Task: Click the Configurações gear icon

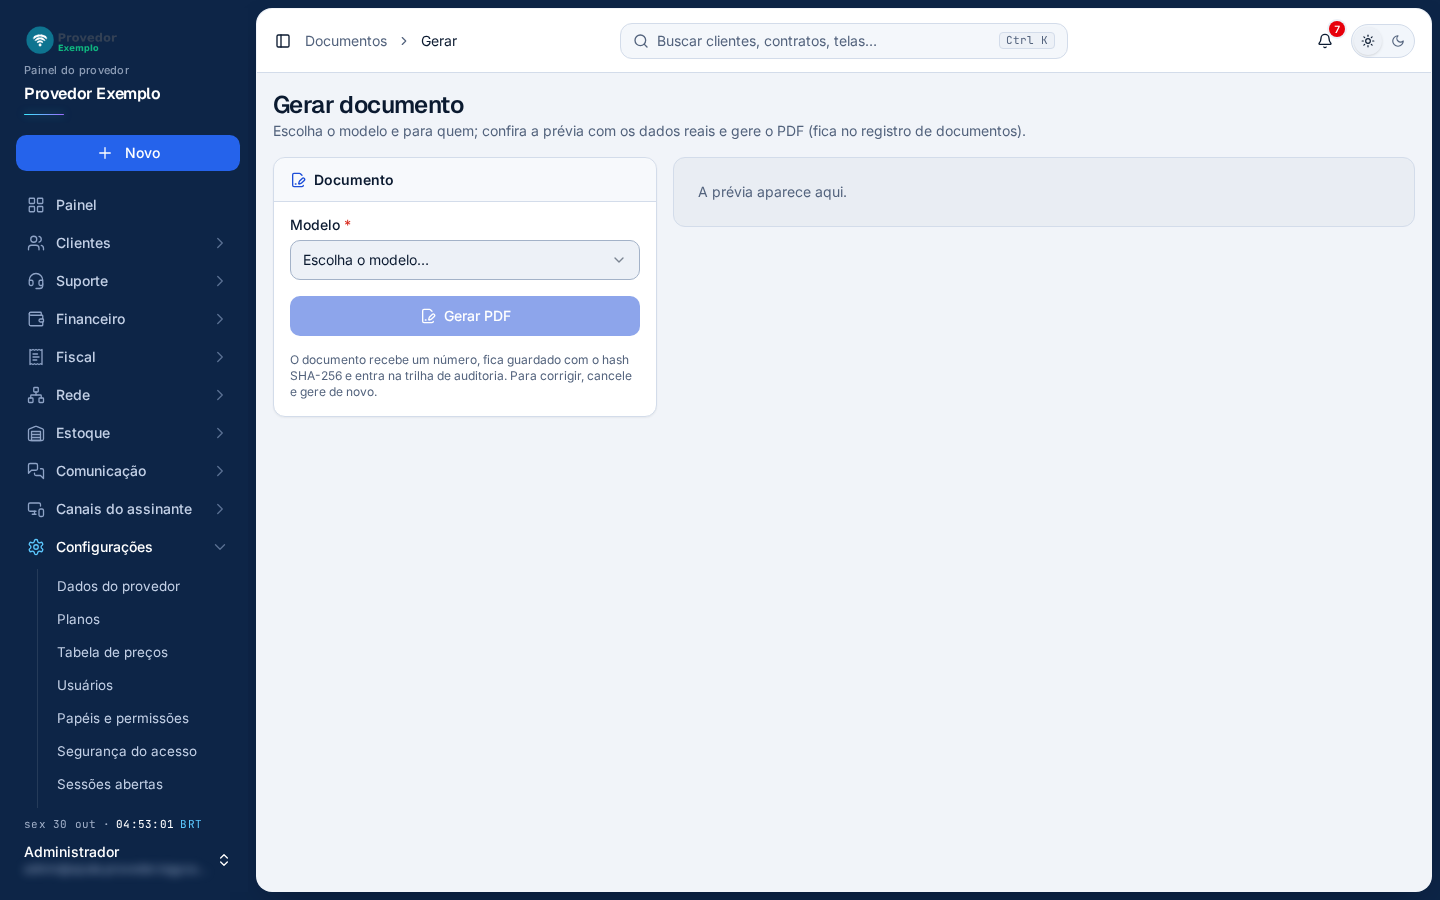Action: (36, 547)
